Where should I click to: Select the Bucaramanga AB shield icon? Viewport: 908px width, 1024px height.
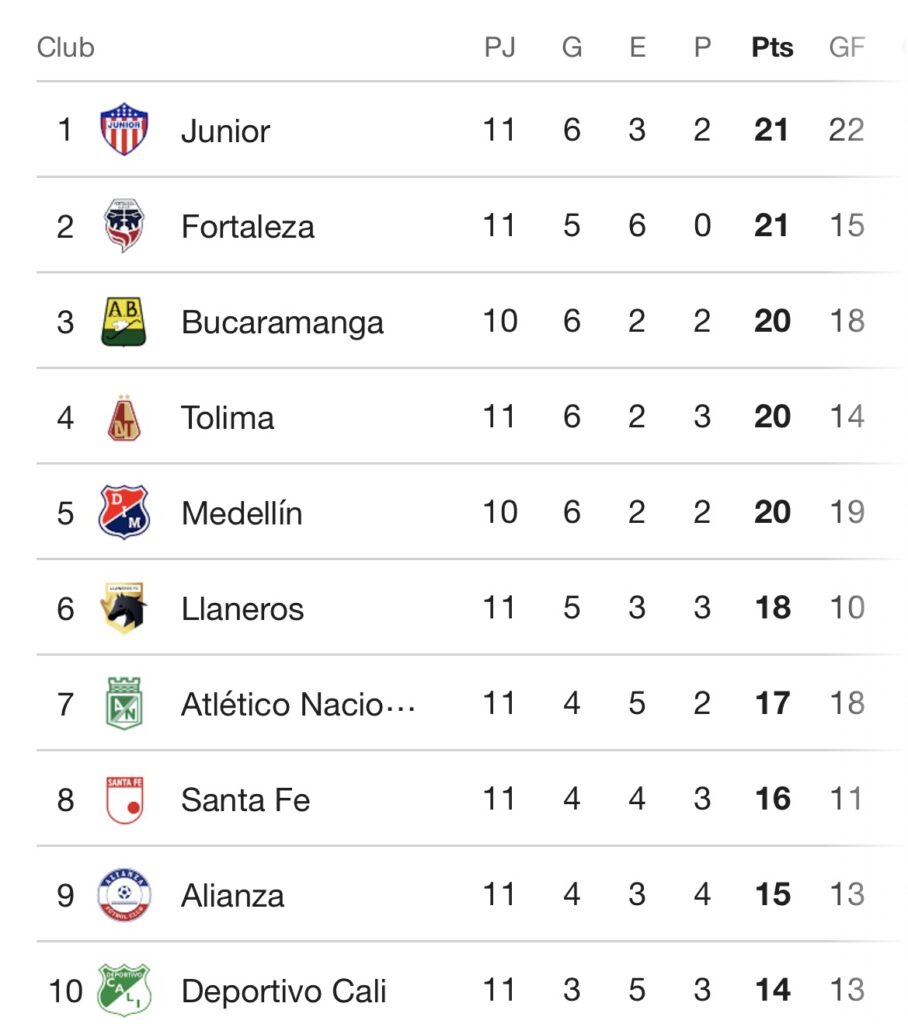point(124,321)
